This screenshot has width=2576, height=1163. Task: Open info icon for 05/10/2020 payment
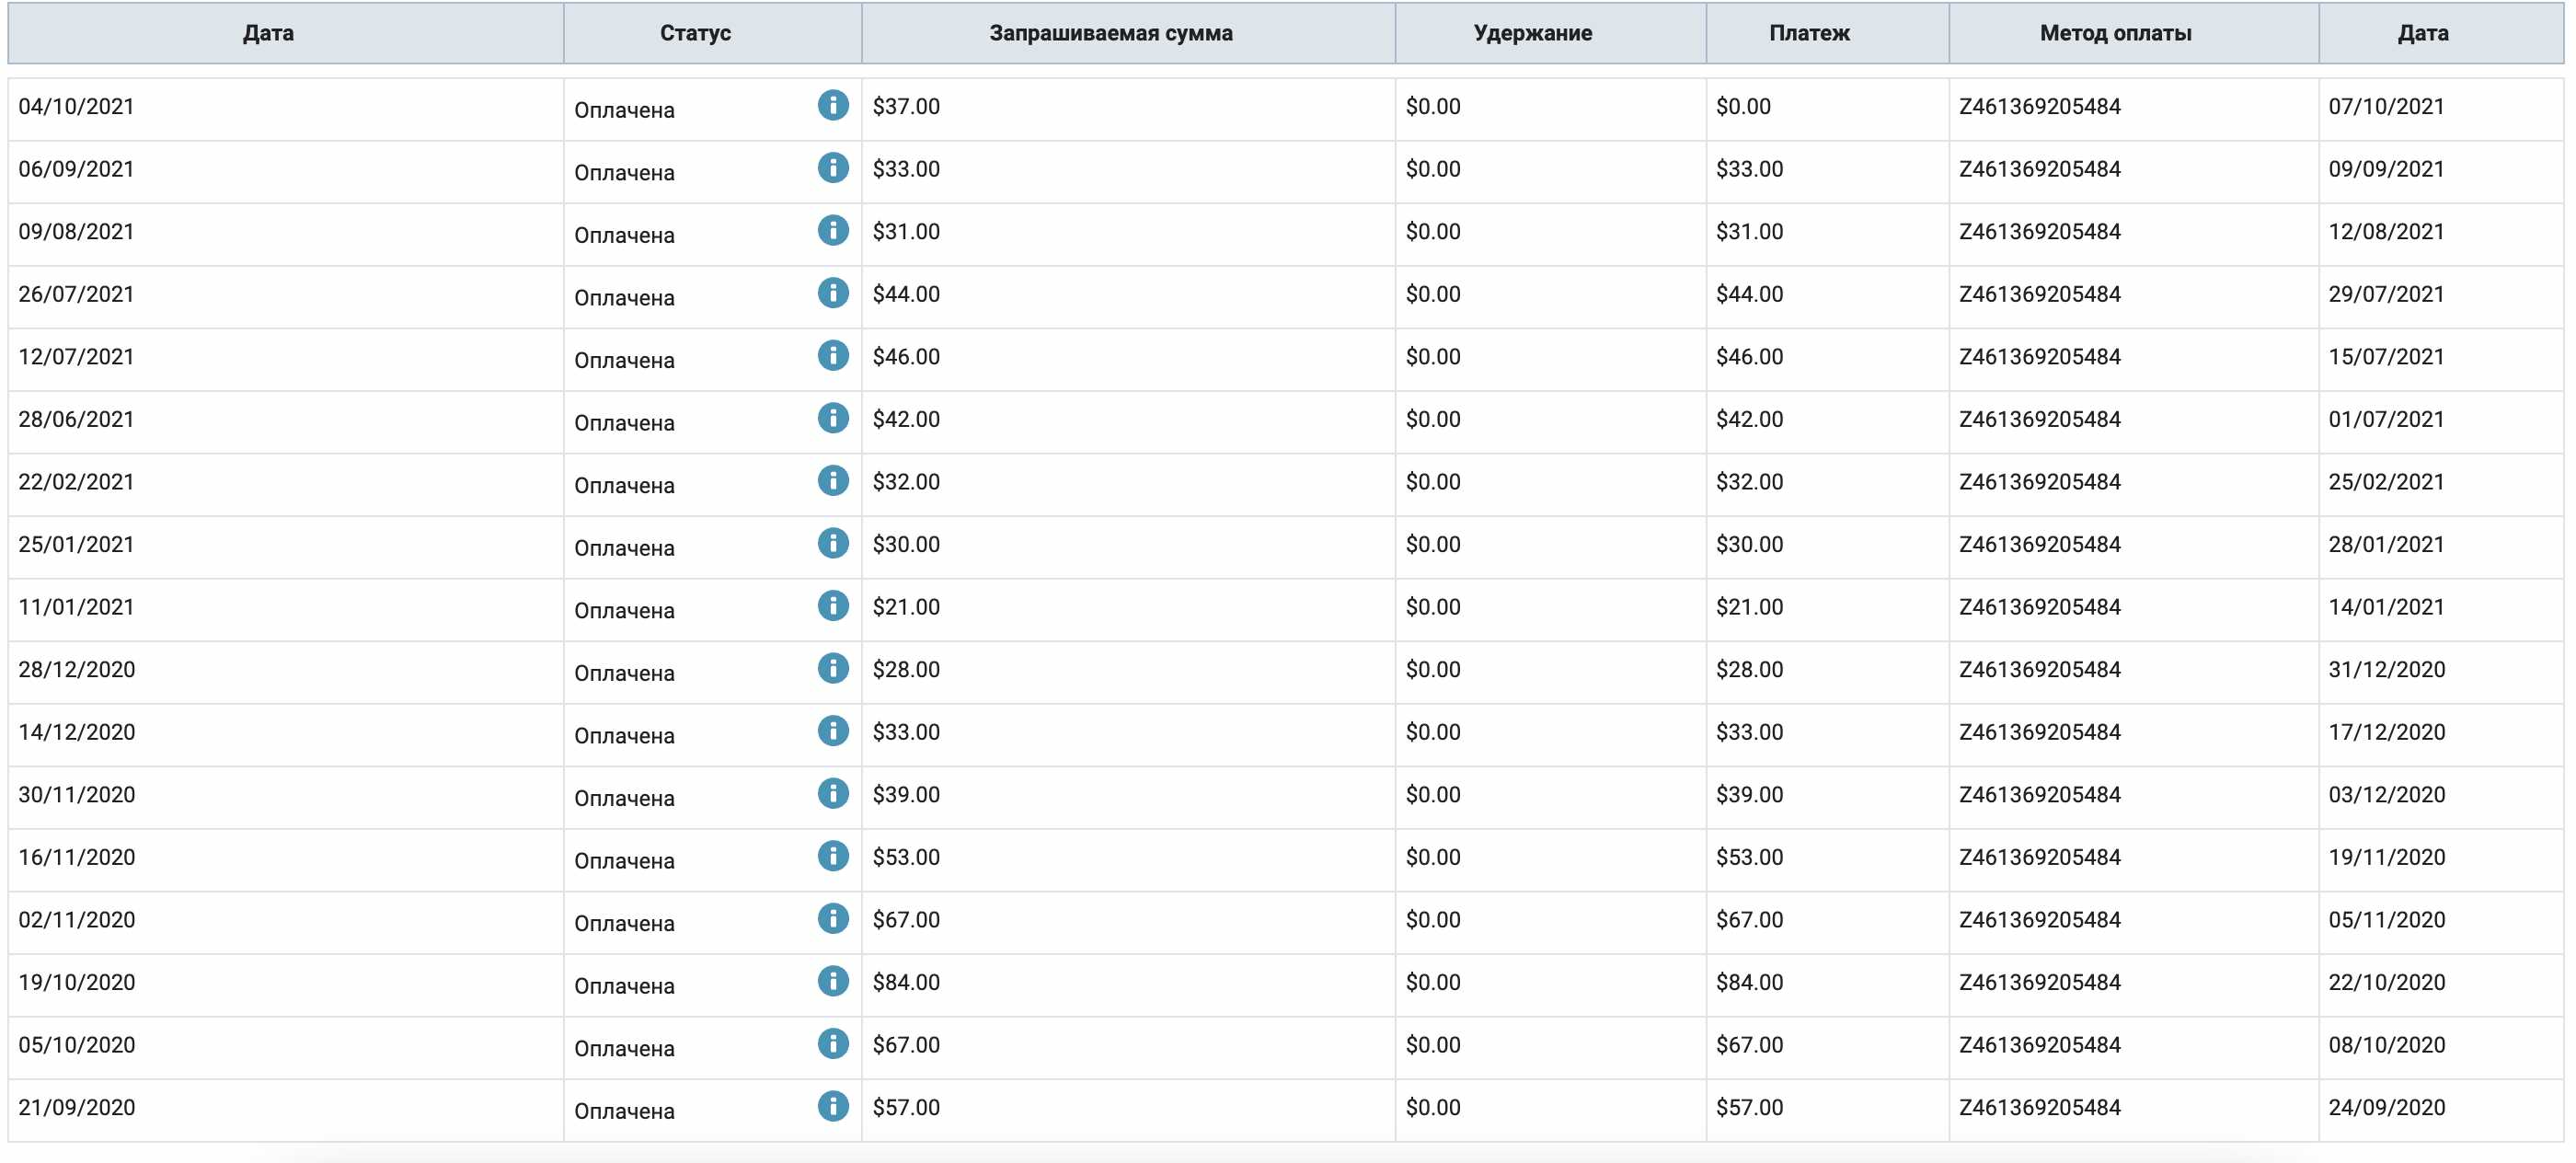[x=833, y=1044]
